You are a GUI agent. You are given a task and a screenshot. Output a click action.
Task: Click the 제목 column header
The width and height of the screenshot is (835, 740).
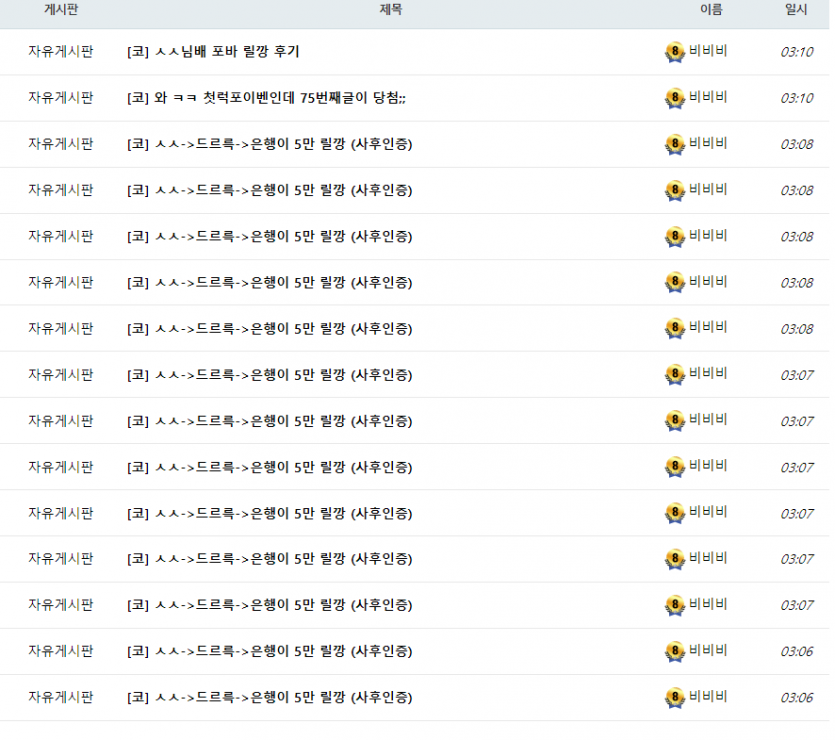point(390,10)
